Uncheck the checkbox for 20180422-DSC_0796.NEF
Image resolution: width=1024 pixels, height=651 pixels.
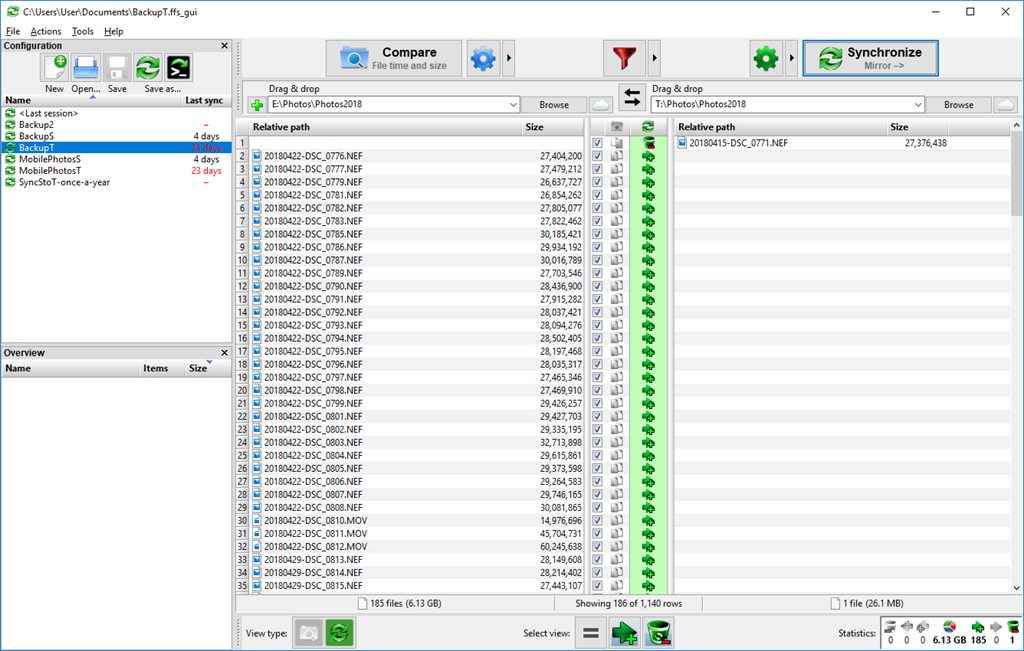(x=598, y=364)
